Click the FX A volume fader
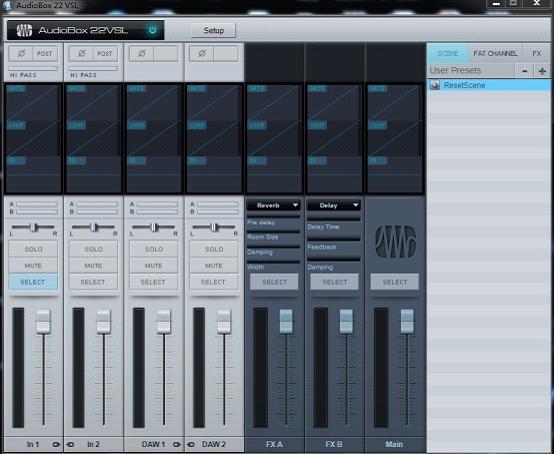The width and height of the screenshot is (555, 454). (x=286, y=321)
